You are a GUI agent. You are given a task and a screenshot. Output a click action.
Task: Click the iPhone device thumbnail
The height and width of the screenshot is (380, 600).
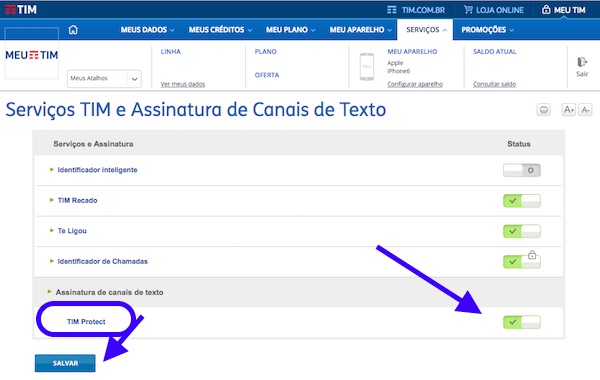367,67
